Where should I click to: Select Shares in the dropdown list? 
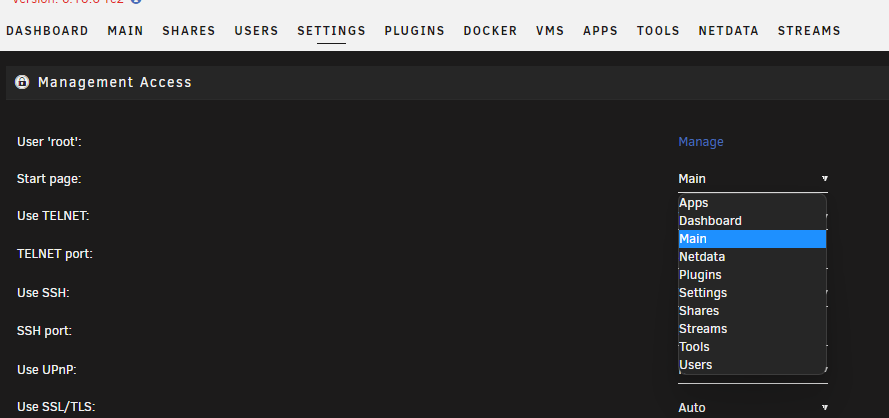(x=752, y=311)
